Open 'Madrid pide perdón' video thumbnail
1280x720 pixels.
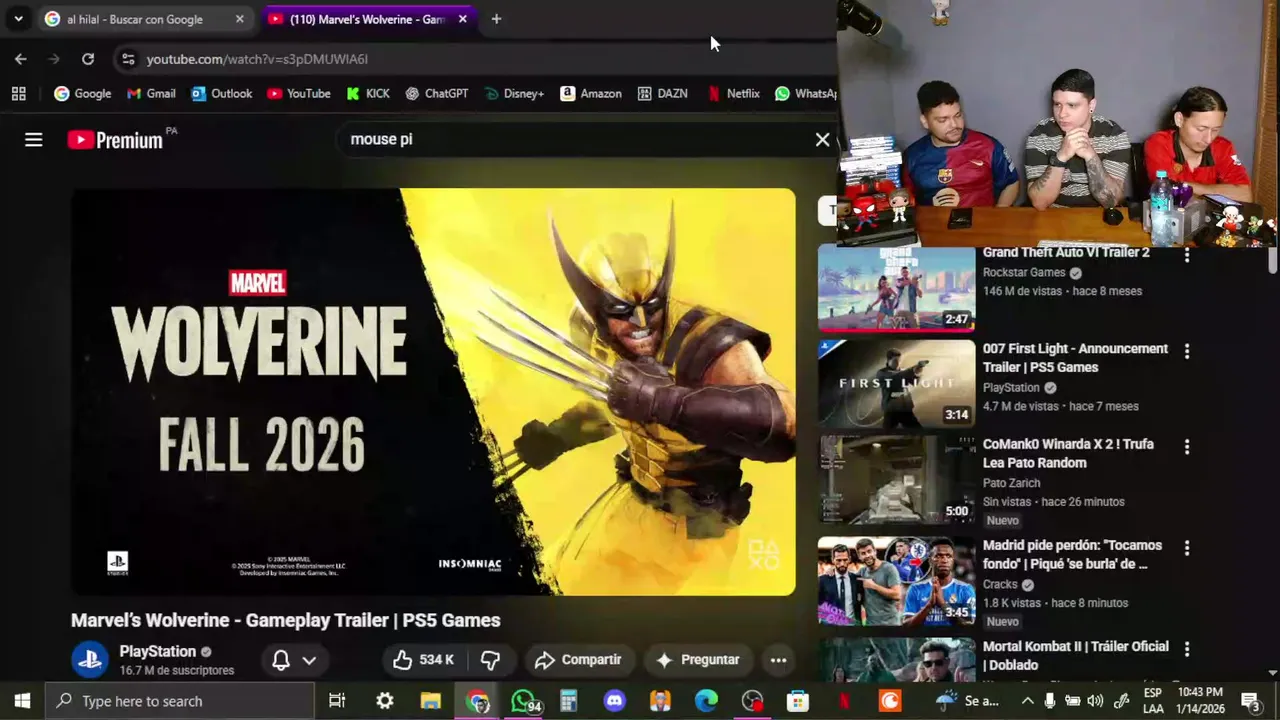896,581
